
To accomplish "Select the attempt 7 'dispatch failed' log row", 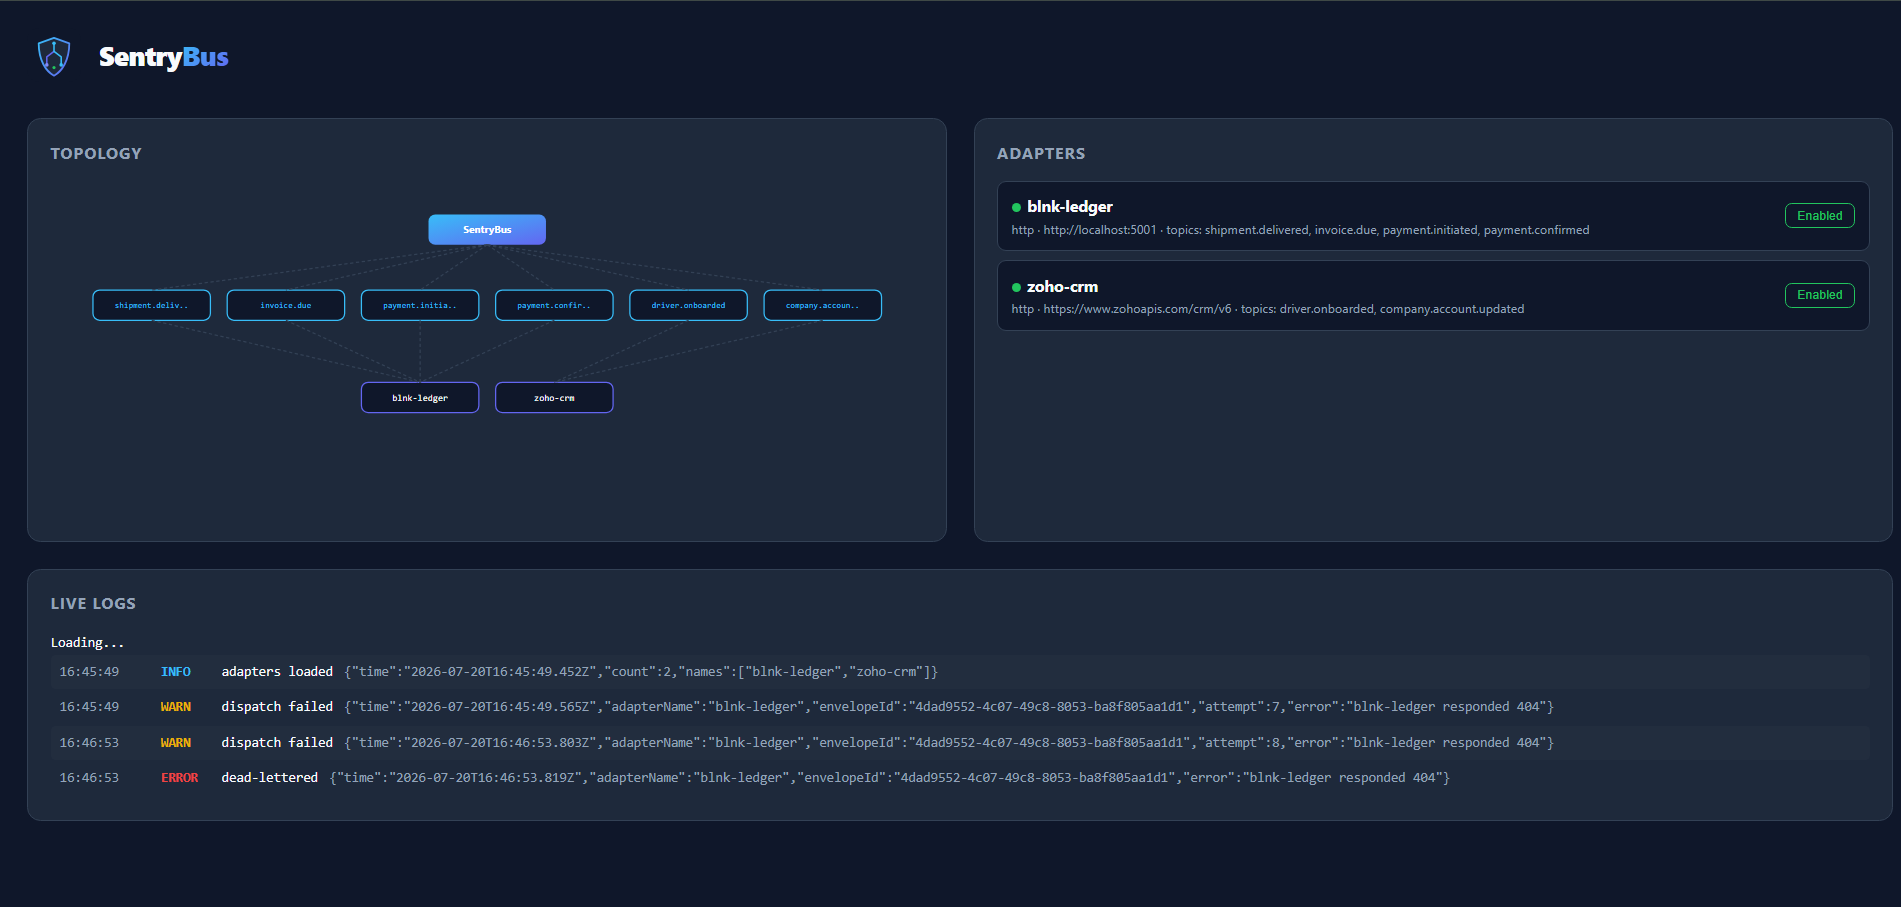I will 960,707.
